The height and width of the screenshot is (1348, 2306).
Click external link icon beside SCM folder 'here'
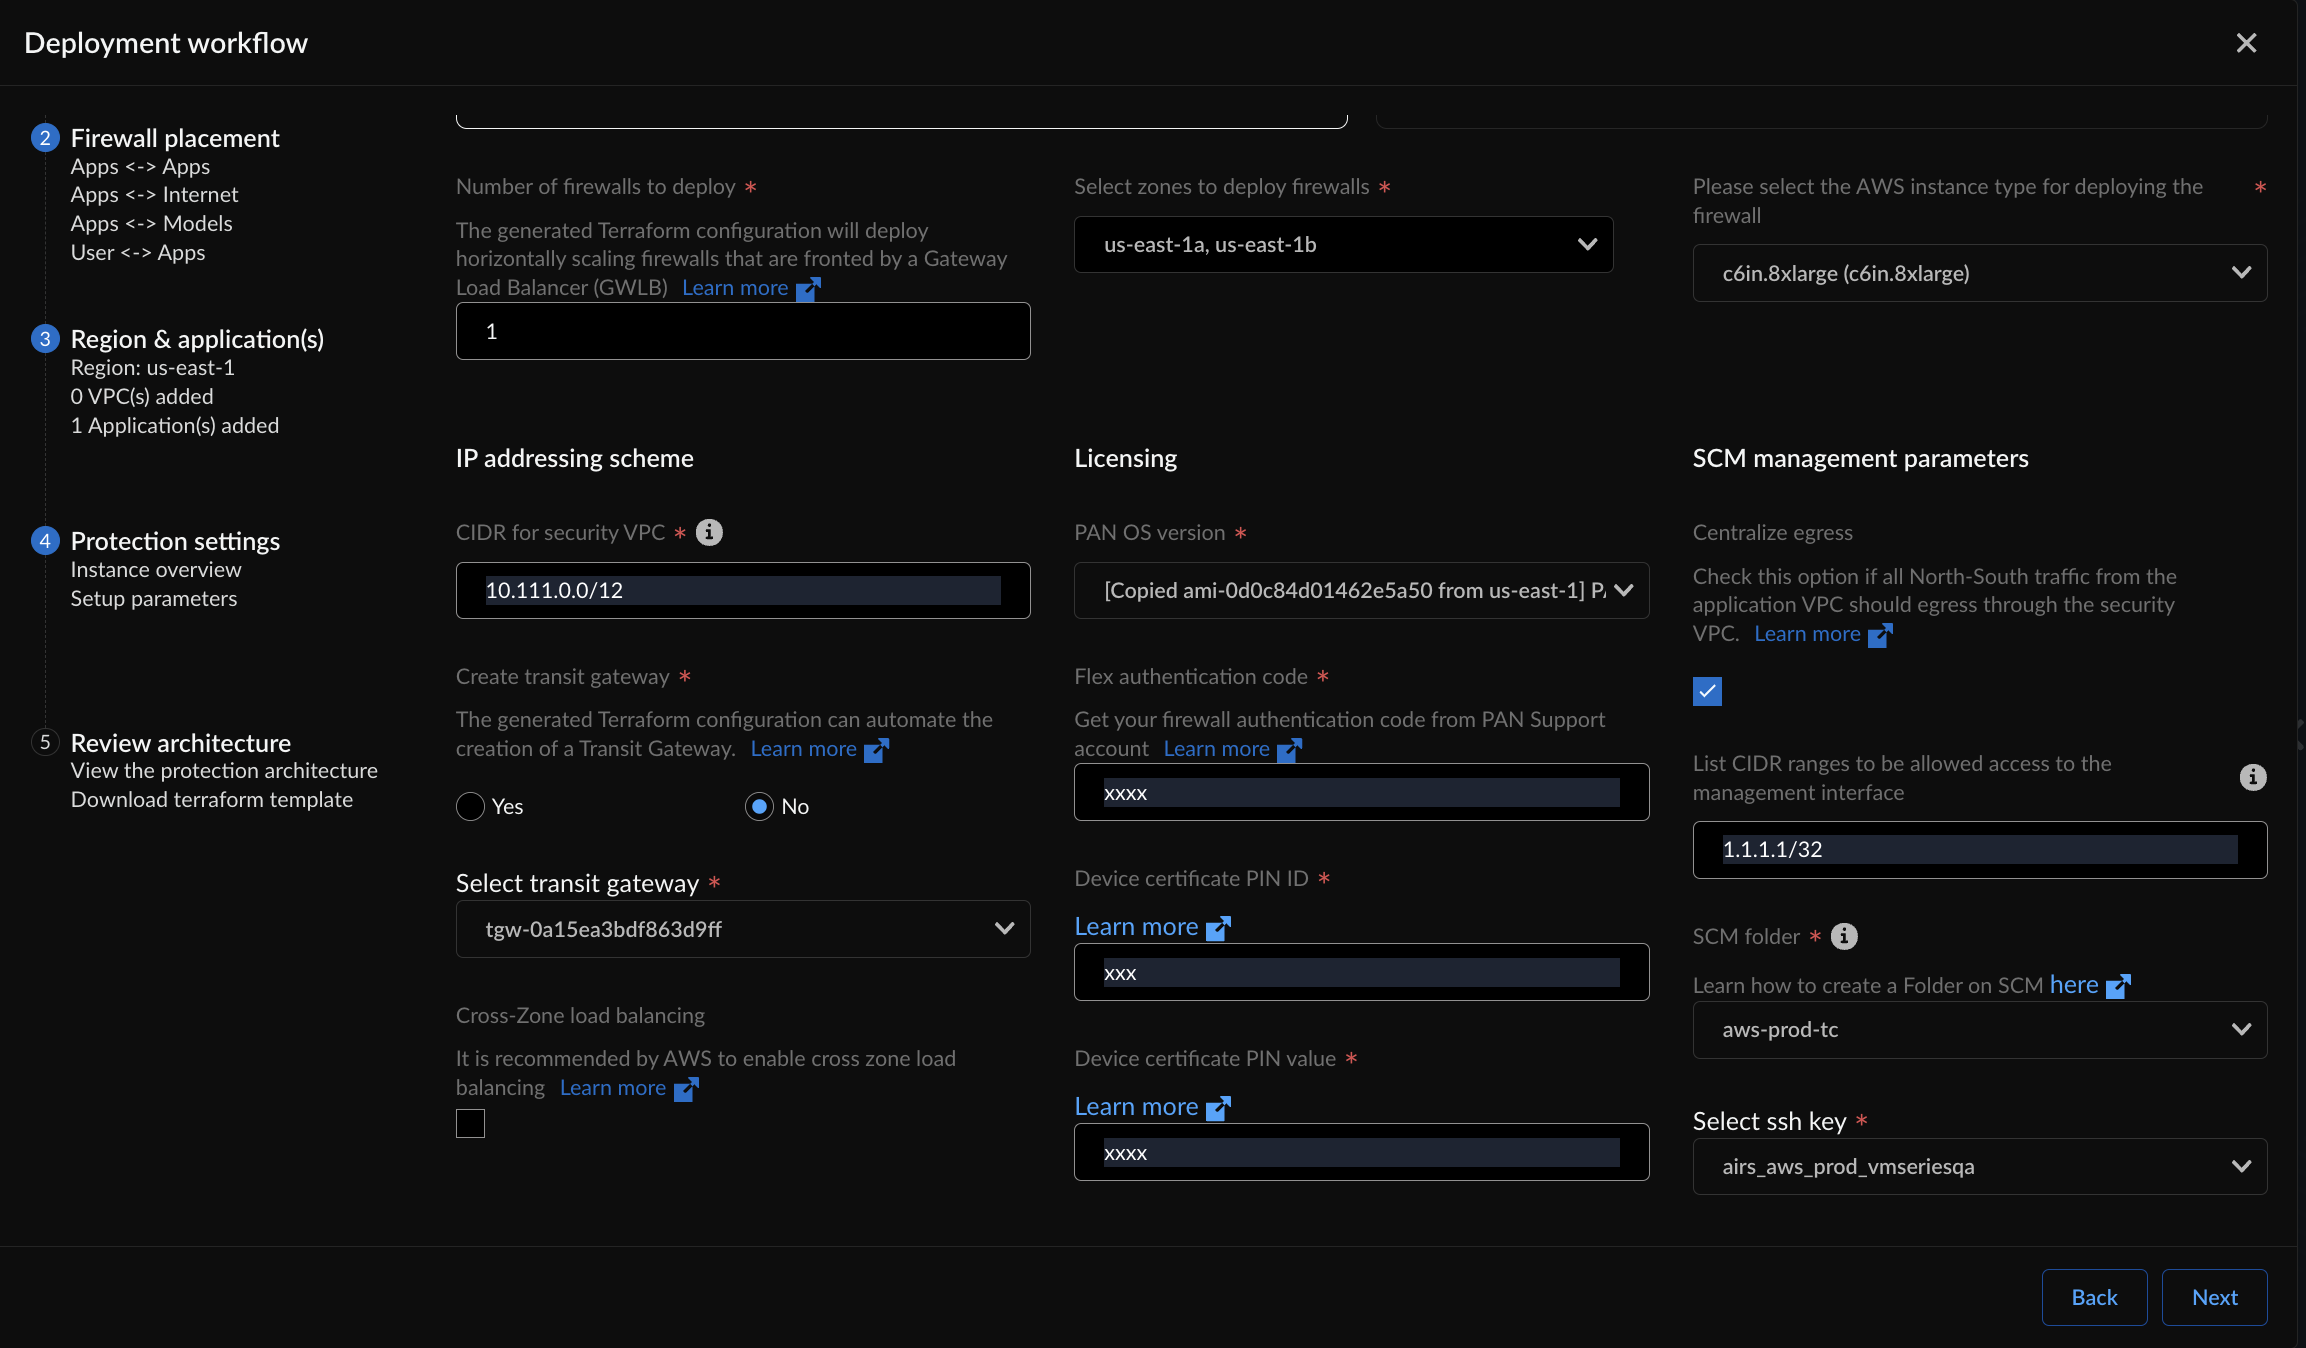[2118, 986]
